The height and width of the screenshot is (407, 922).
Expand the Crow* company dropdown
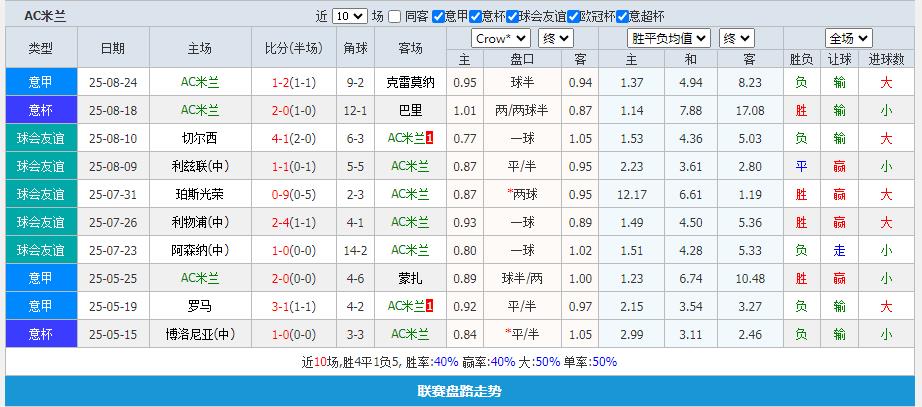[x=501, y=38]
